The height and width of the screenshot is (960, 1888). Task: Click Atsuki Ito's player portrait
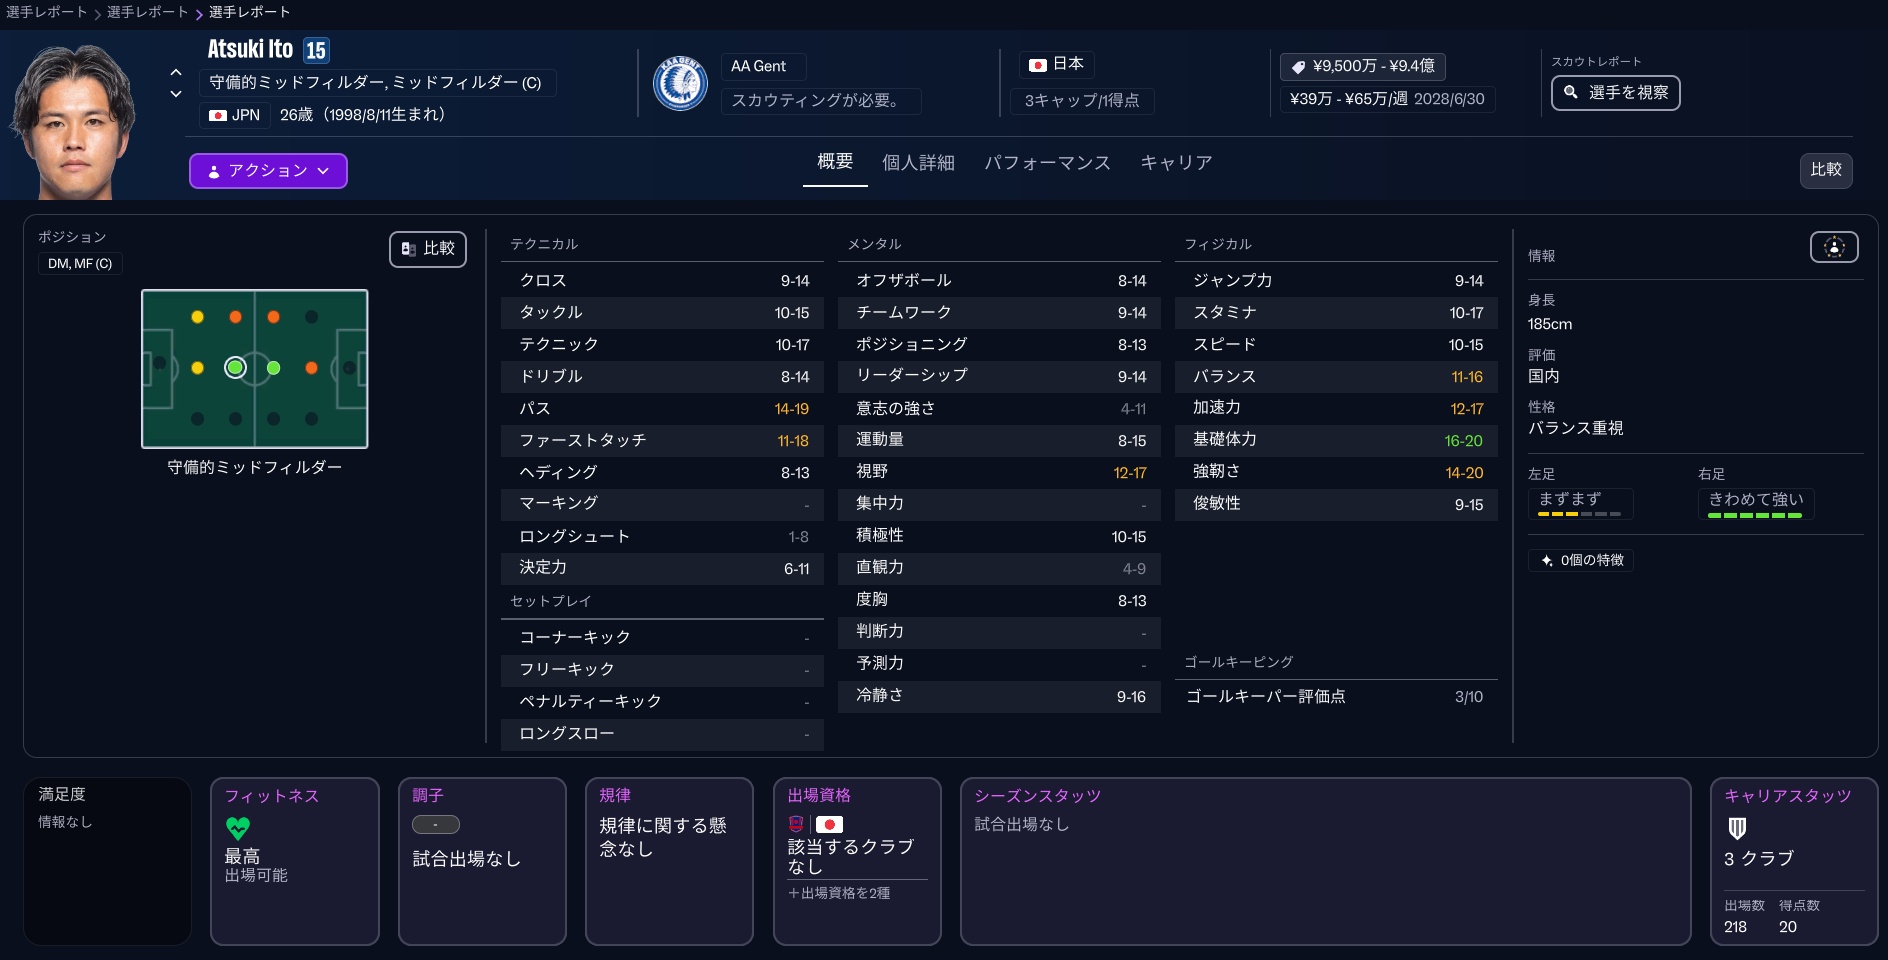tap(73, 122)
